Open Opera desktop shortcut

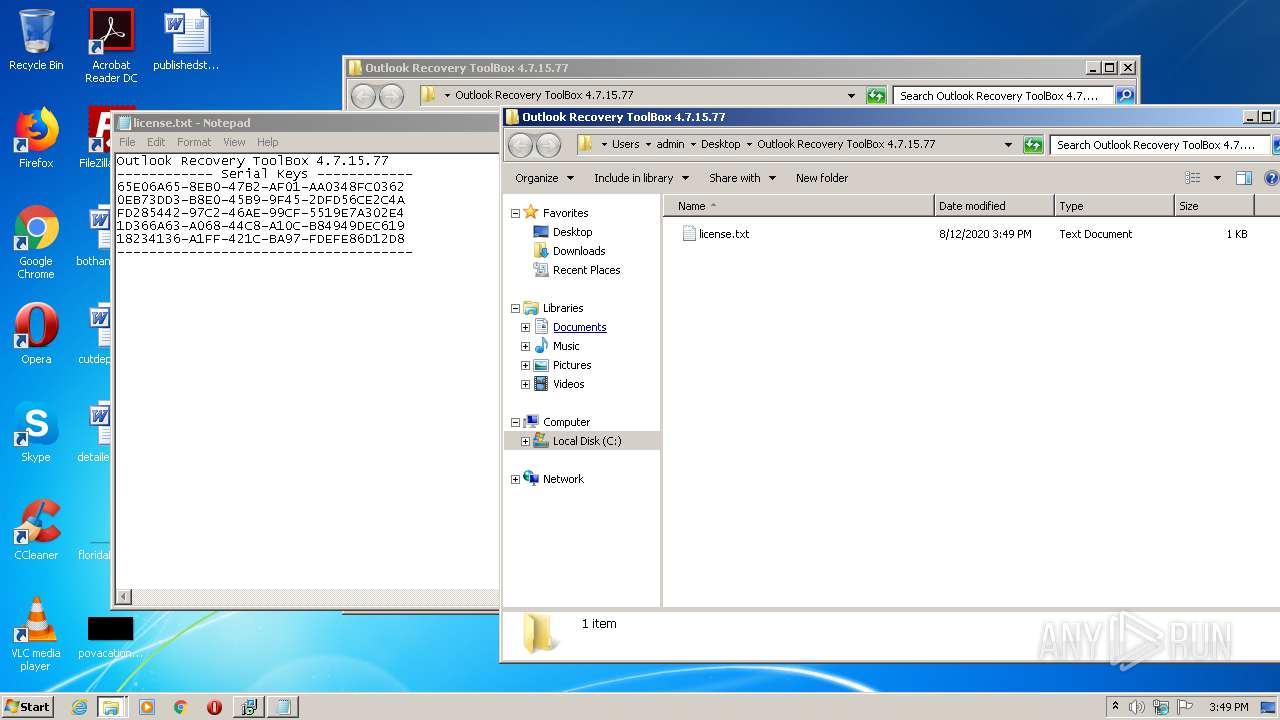[36, 334]
